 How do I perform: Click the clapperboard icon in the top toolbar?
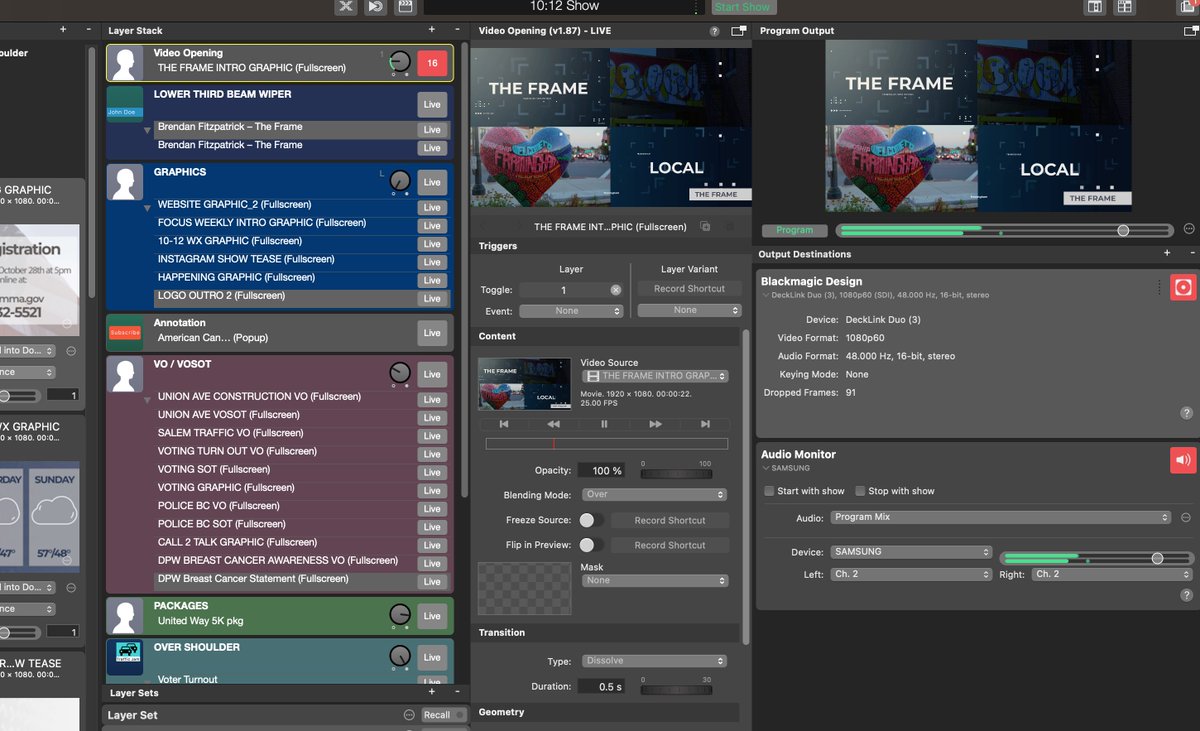[x=405, y=6]
